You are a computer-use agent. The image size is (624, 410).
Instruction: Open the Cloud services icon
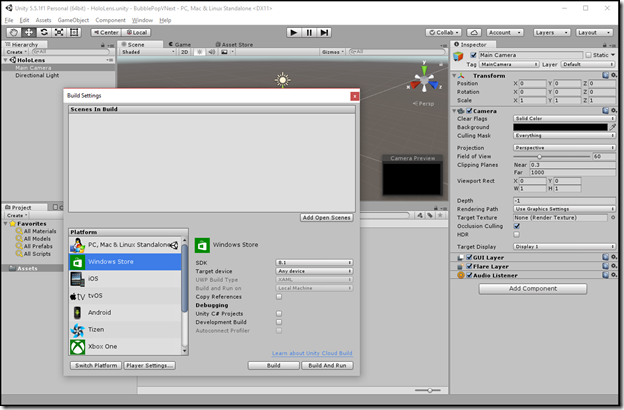pyautogui.click(x=474, y=33)
